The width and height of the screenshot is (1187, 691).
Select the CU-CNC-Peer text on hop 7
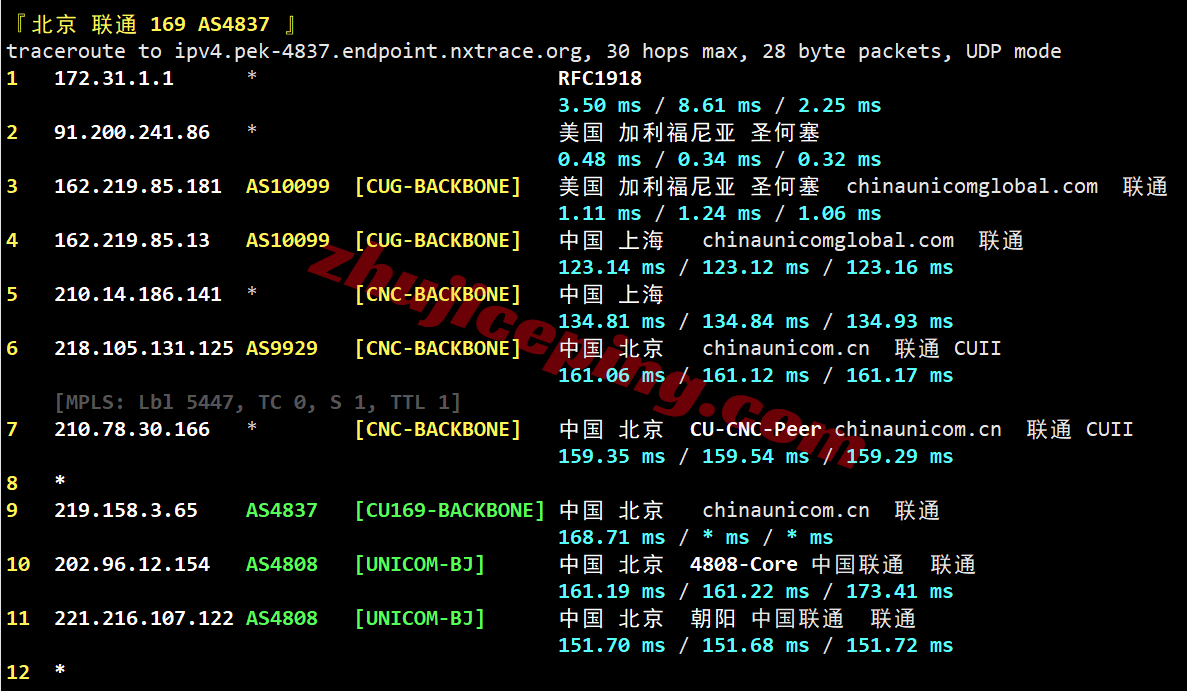pos(756,429)
